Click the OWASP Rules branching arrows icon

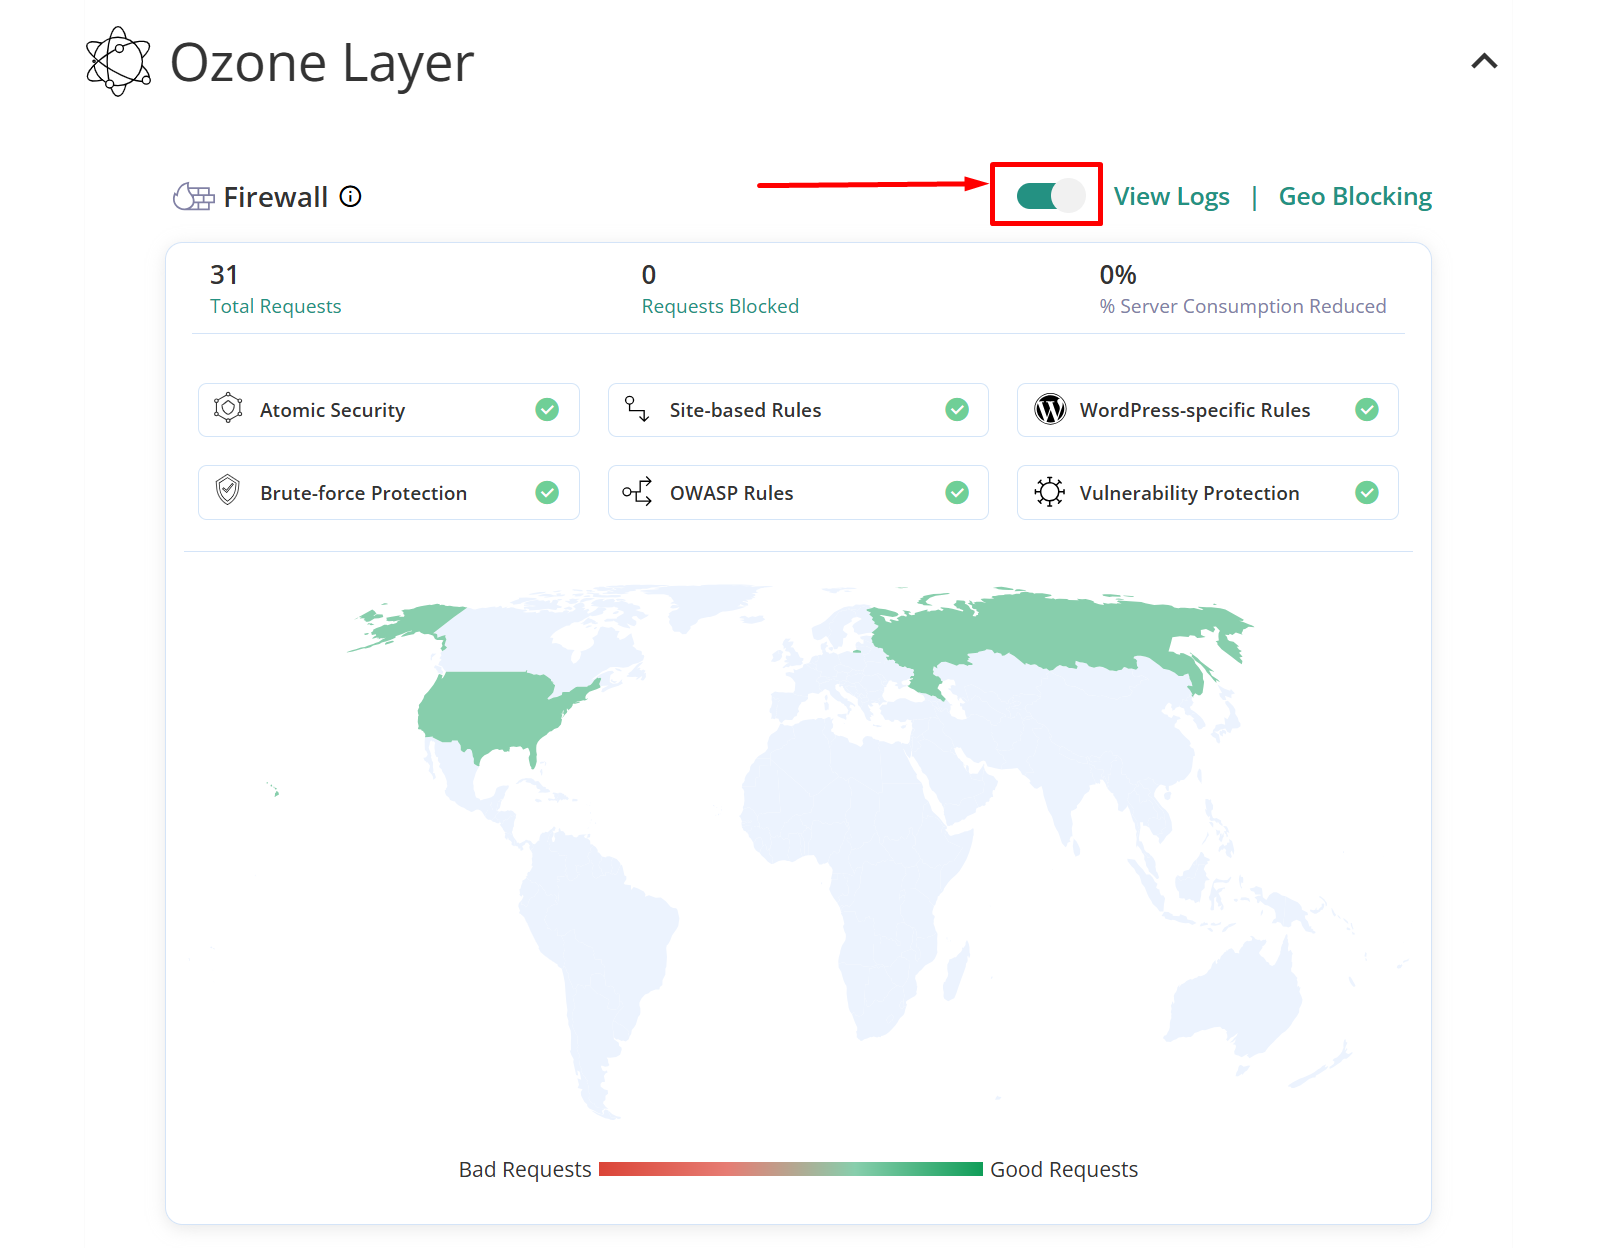tap(637, 491)
